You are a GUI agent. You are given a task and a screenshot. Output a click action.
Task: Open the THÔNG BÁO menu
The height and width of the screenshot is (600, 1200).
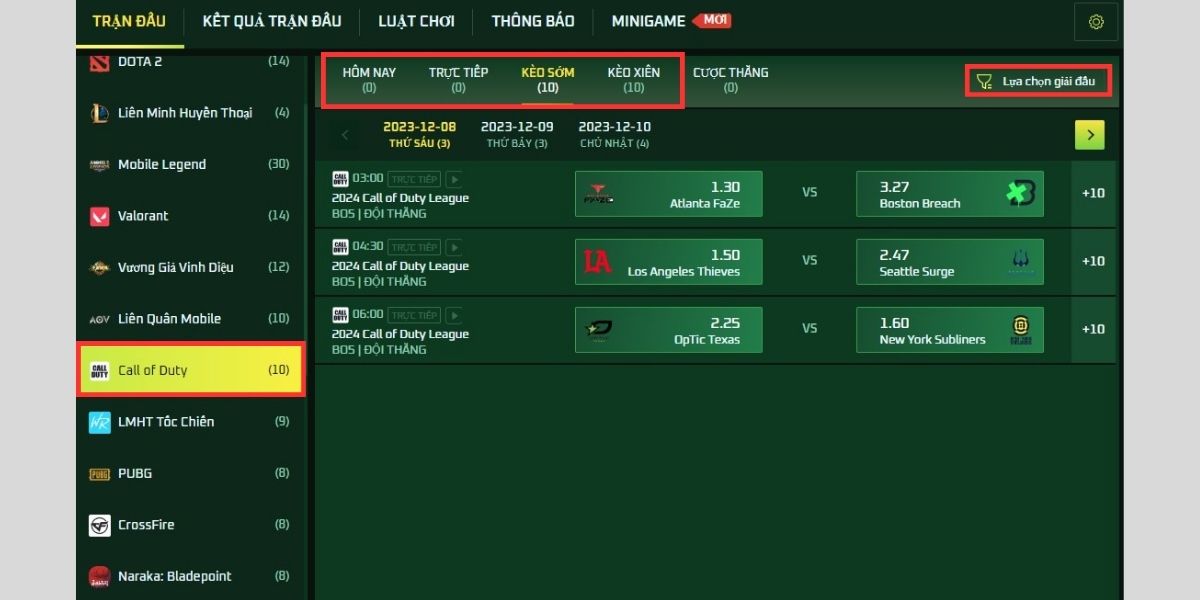(x=533, y=21)
